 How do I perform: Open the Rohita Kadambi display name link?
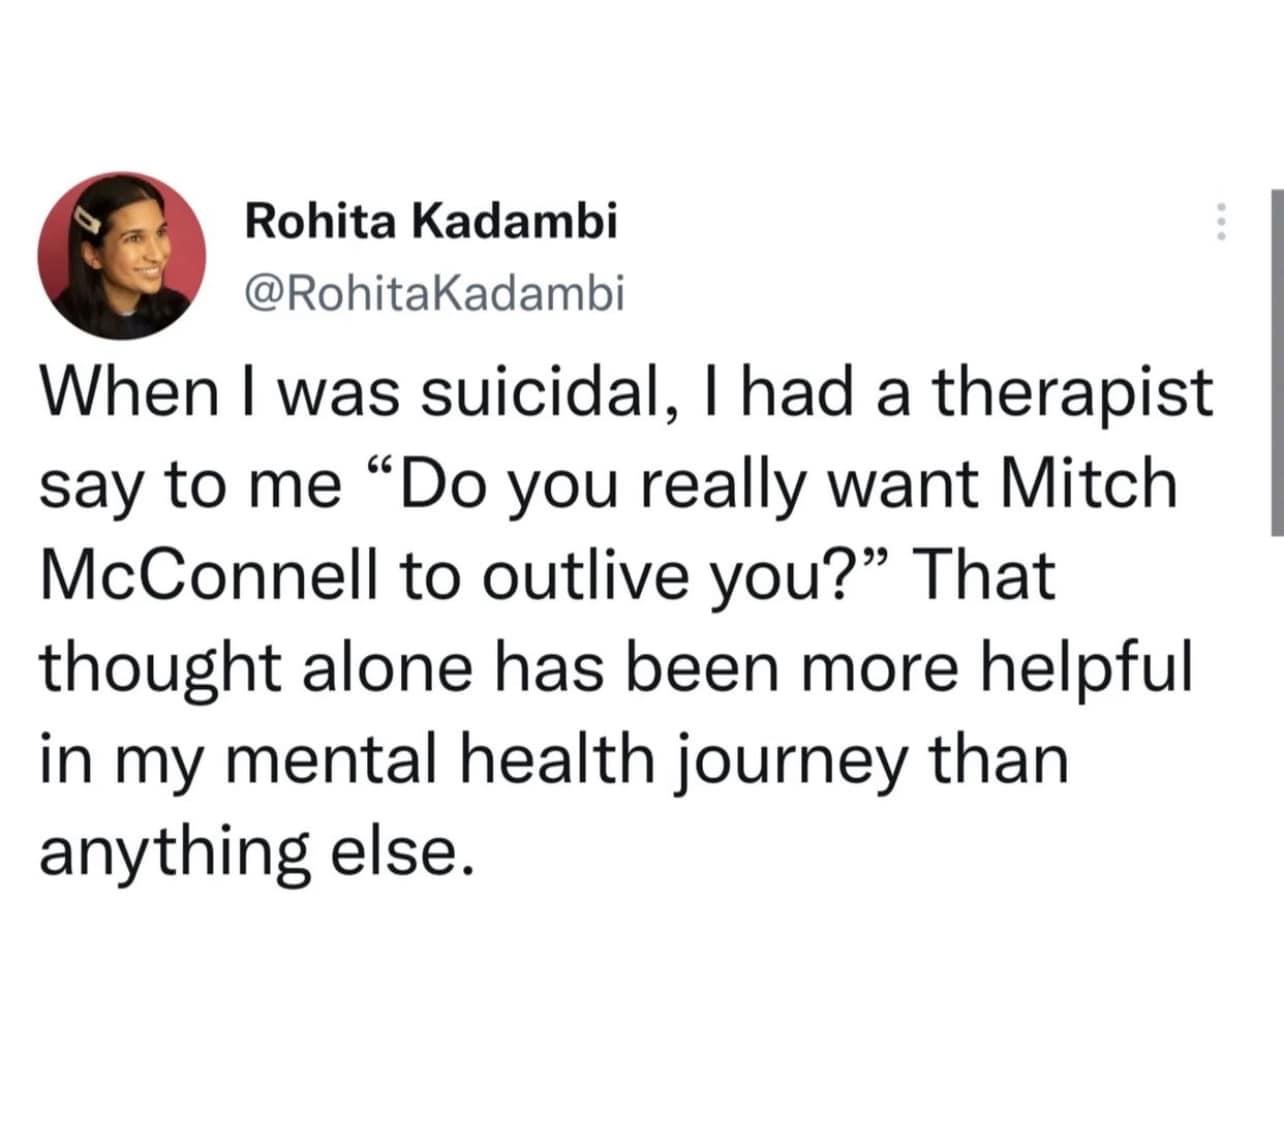point(431,220)
